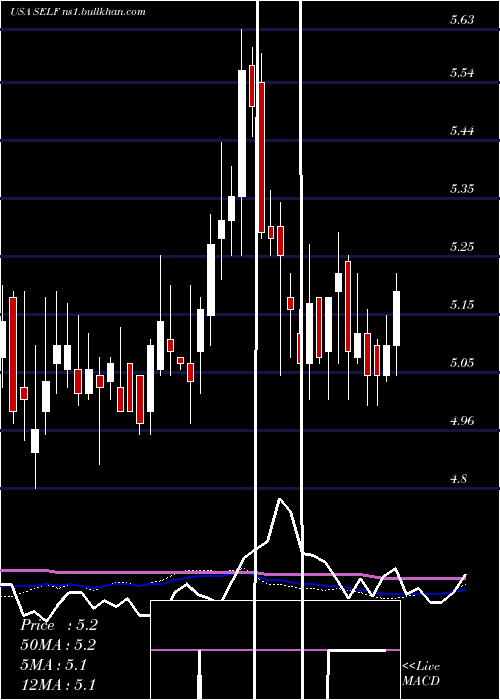Click the 5.15 price axis label
Screen dimensions: 500x700
(x=462, y=305)
